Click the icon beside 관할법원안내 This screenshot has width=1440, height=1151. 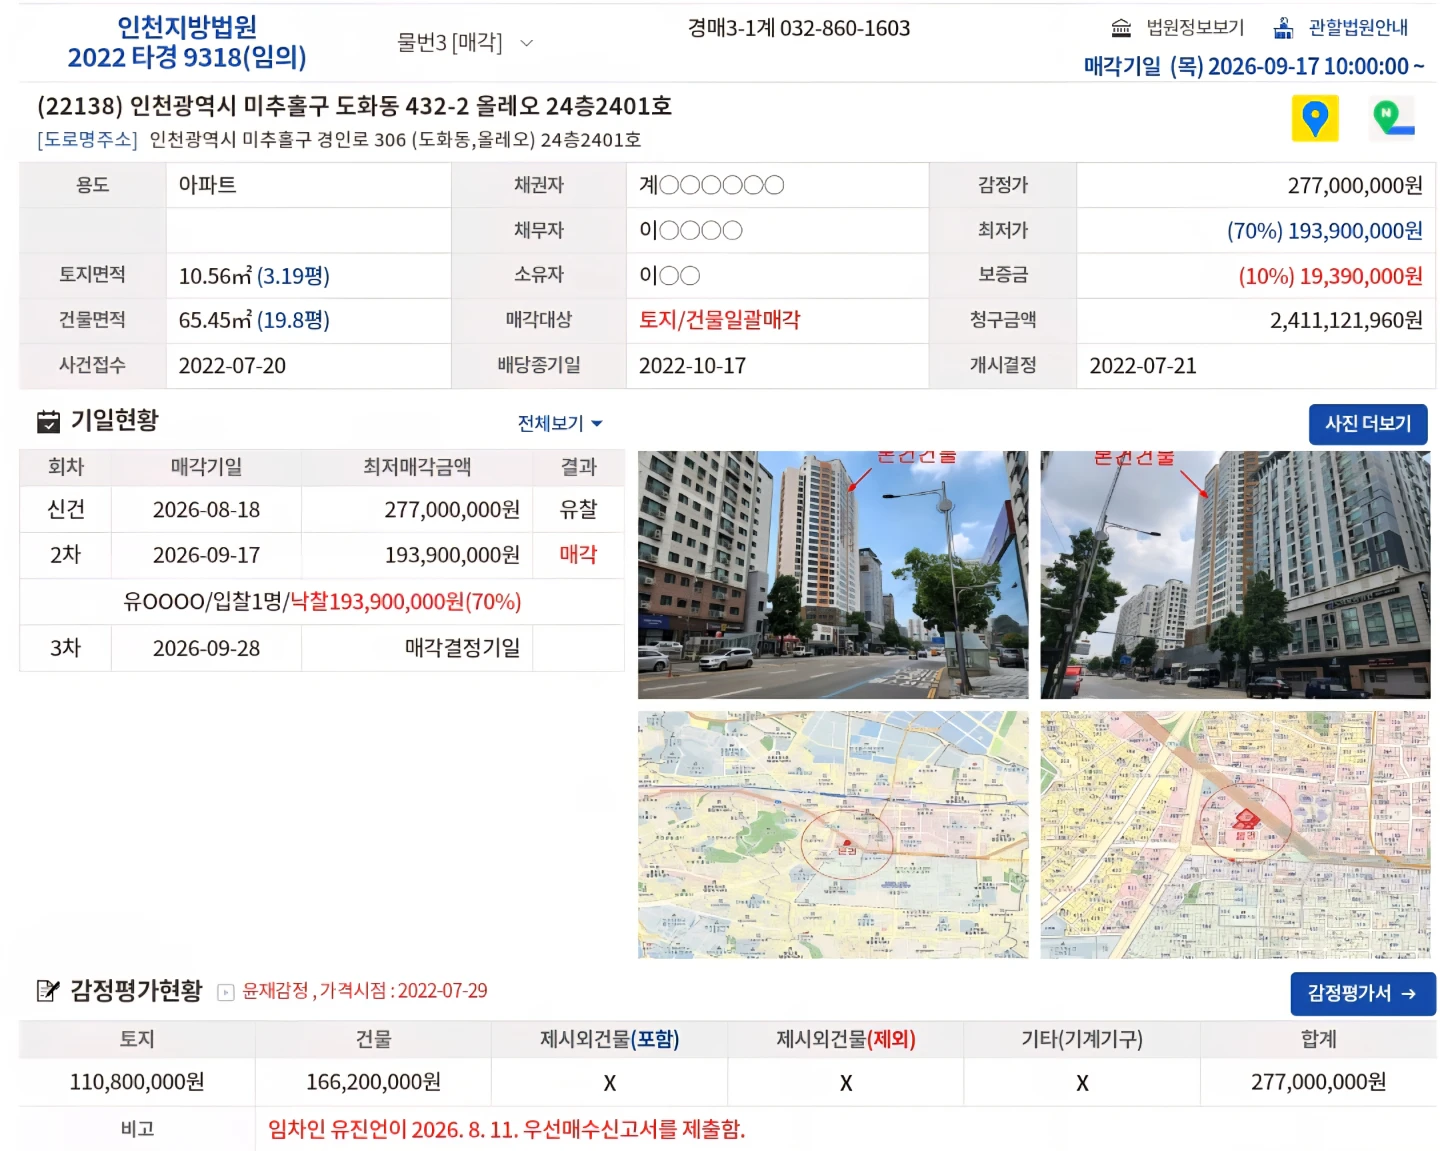tap(1283, 28)
